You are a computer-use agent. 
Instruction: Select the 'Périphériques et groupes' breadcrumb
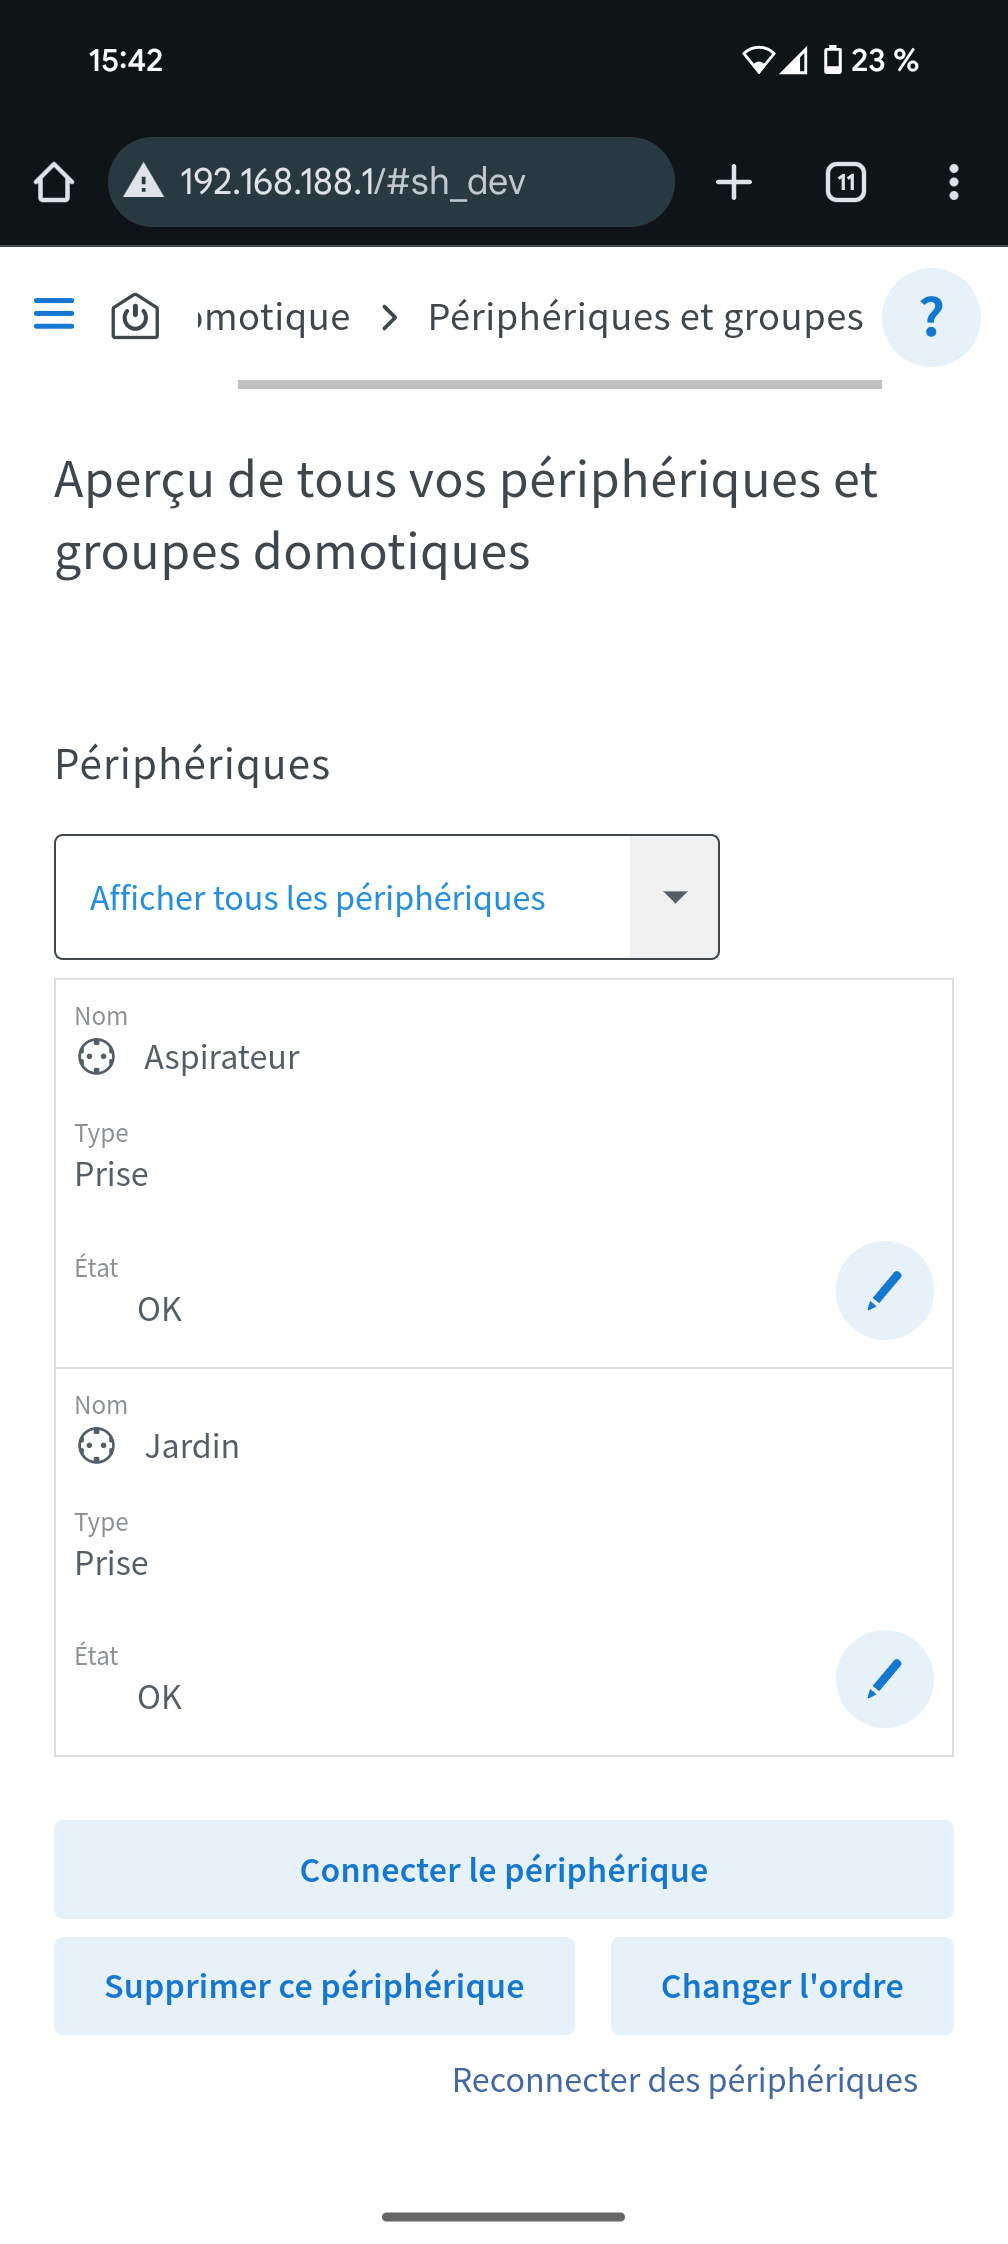tap(645, 317)
